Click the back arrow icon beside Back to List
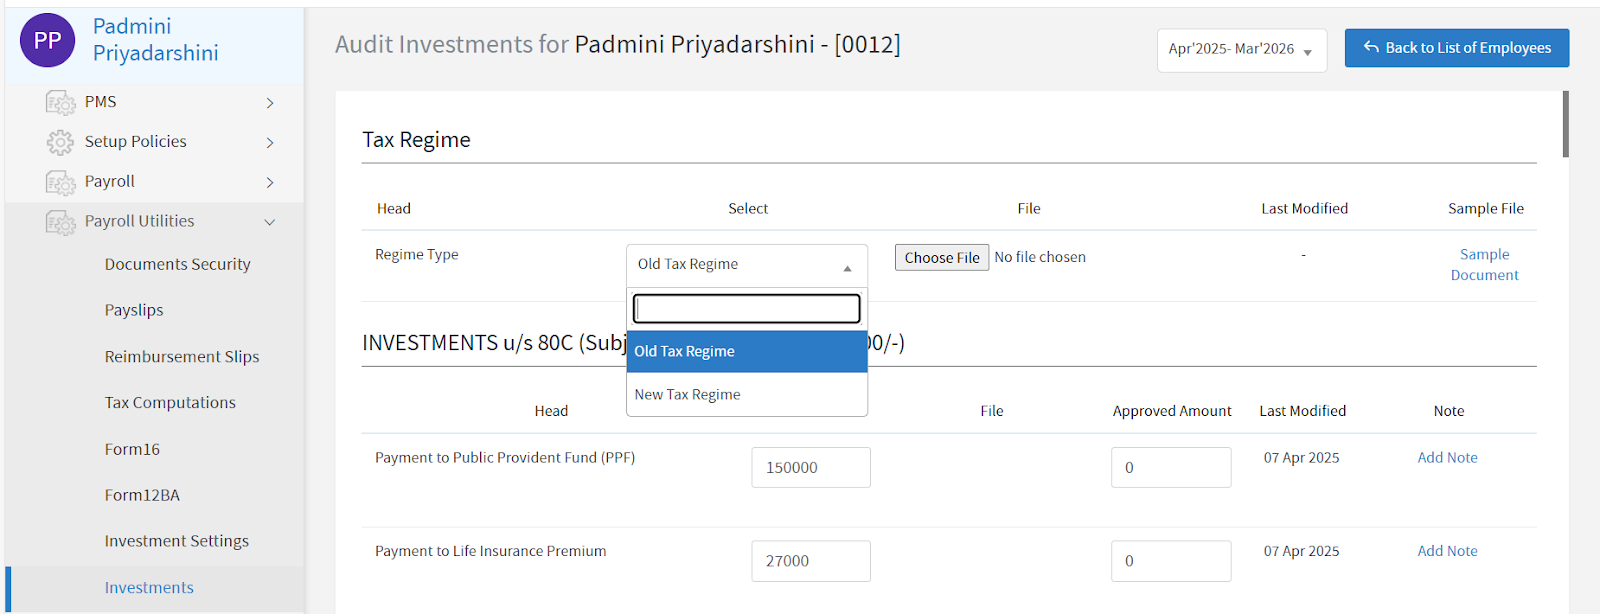1600x614 pixels. pos(1374,47)
